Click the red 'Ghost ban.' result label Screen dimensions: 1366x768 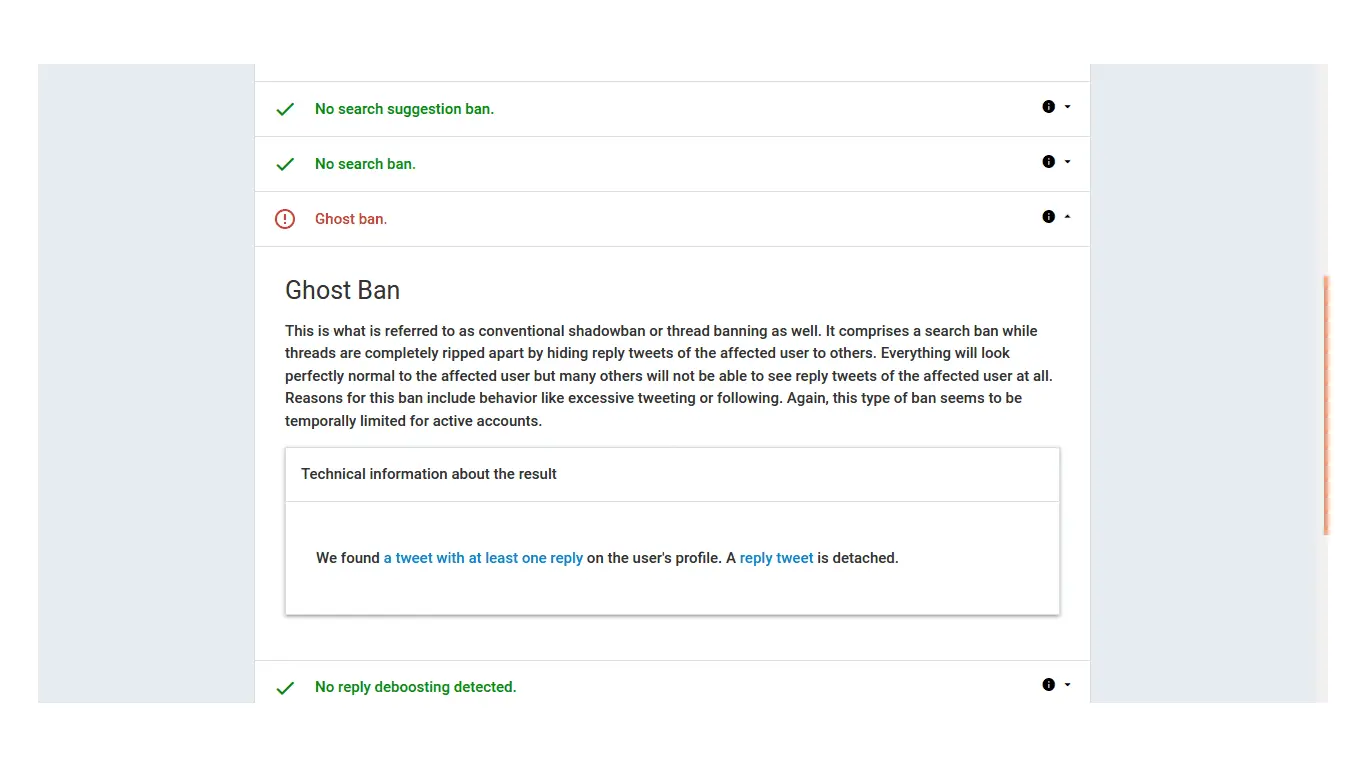click(351, 219)
